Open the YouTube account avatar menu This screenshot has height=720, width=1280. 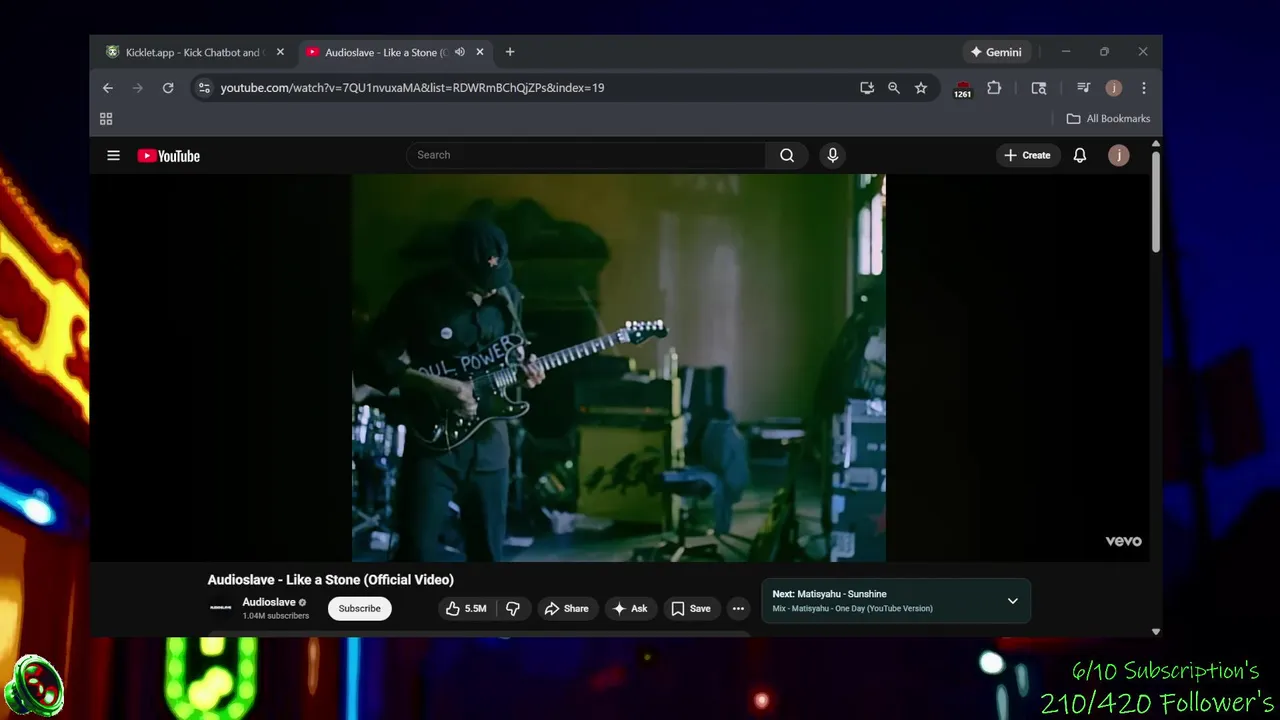(1118, 155)
